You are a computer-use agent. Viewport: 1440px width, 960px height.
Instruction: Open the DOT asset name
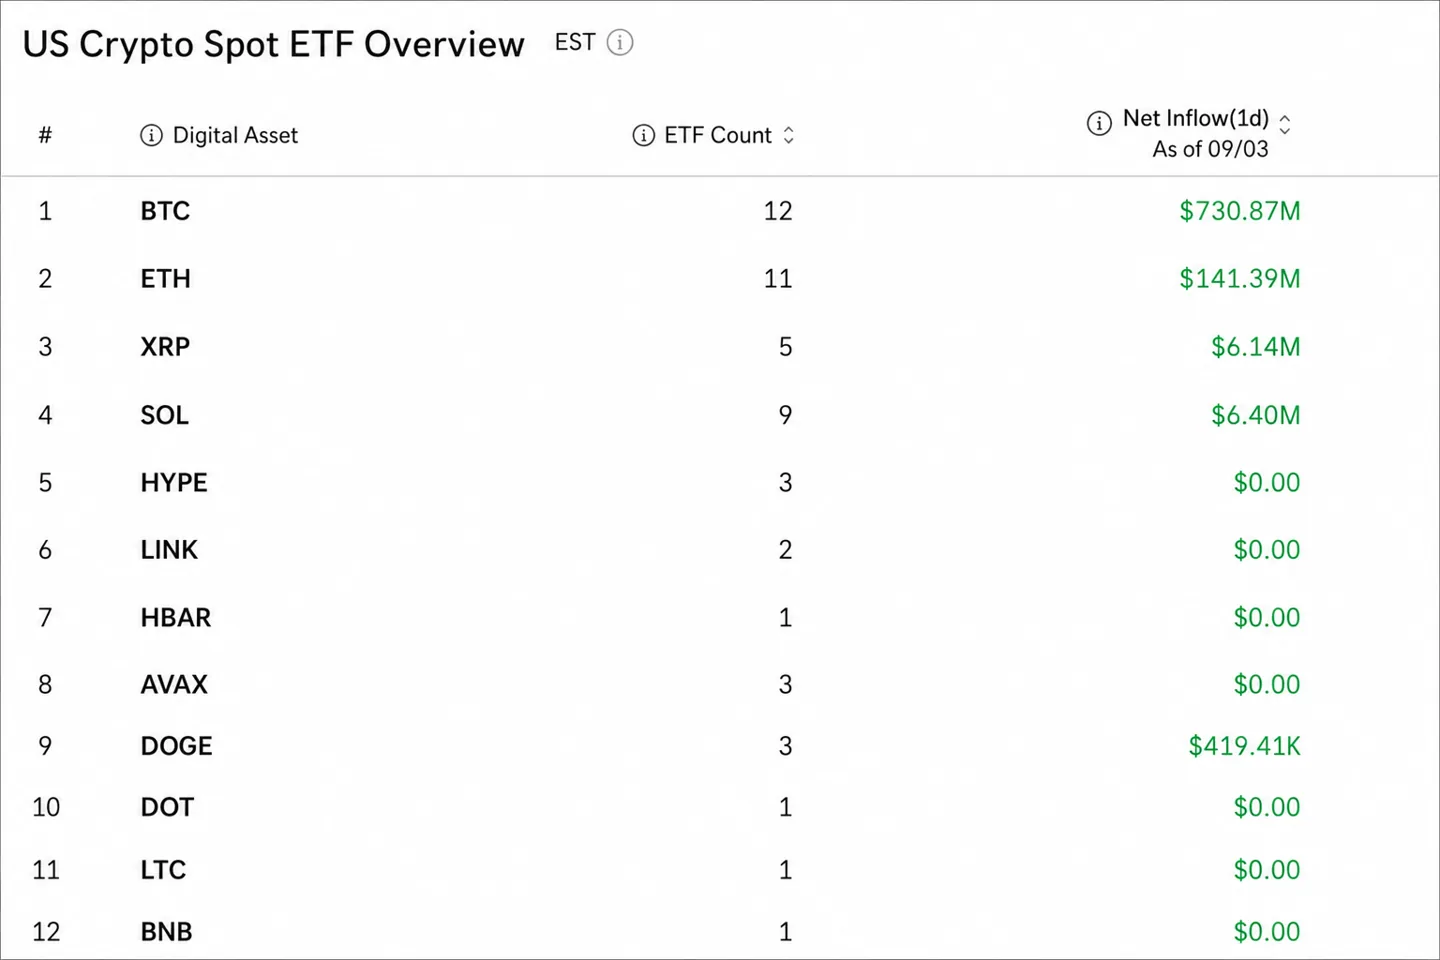click(167, 807)
